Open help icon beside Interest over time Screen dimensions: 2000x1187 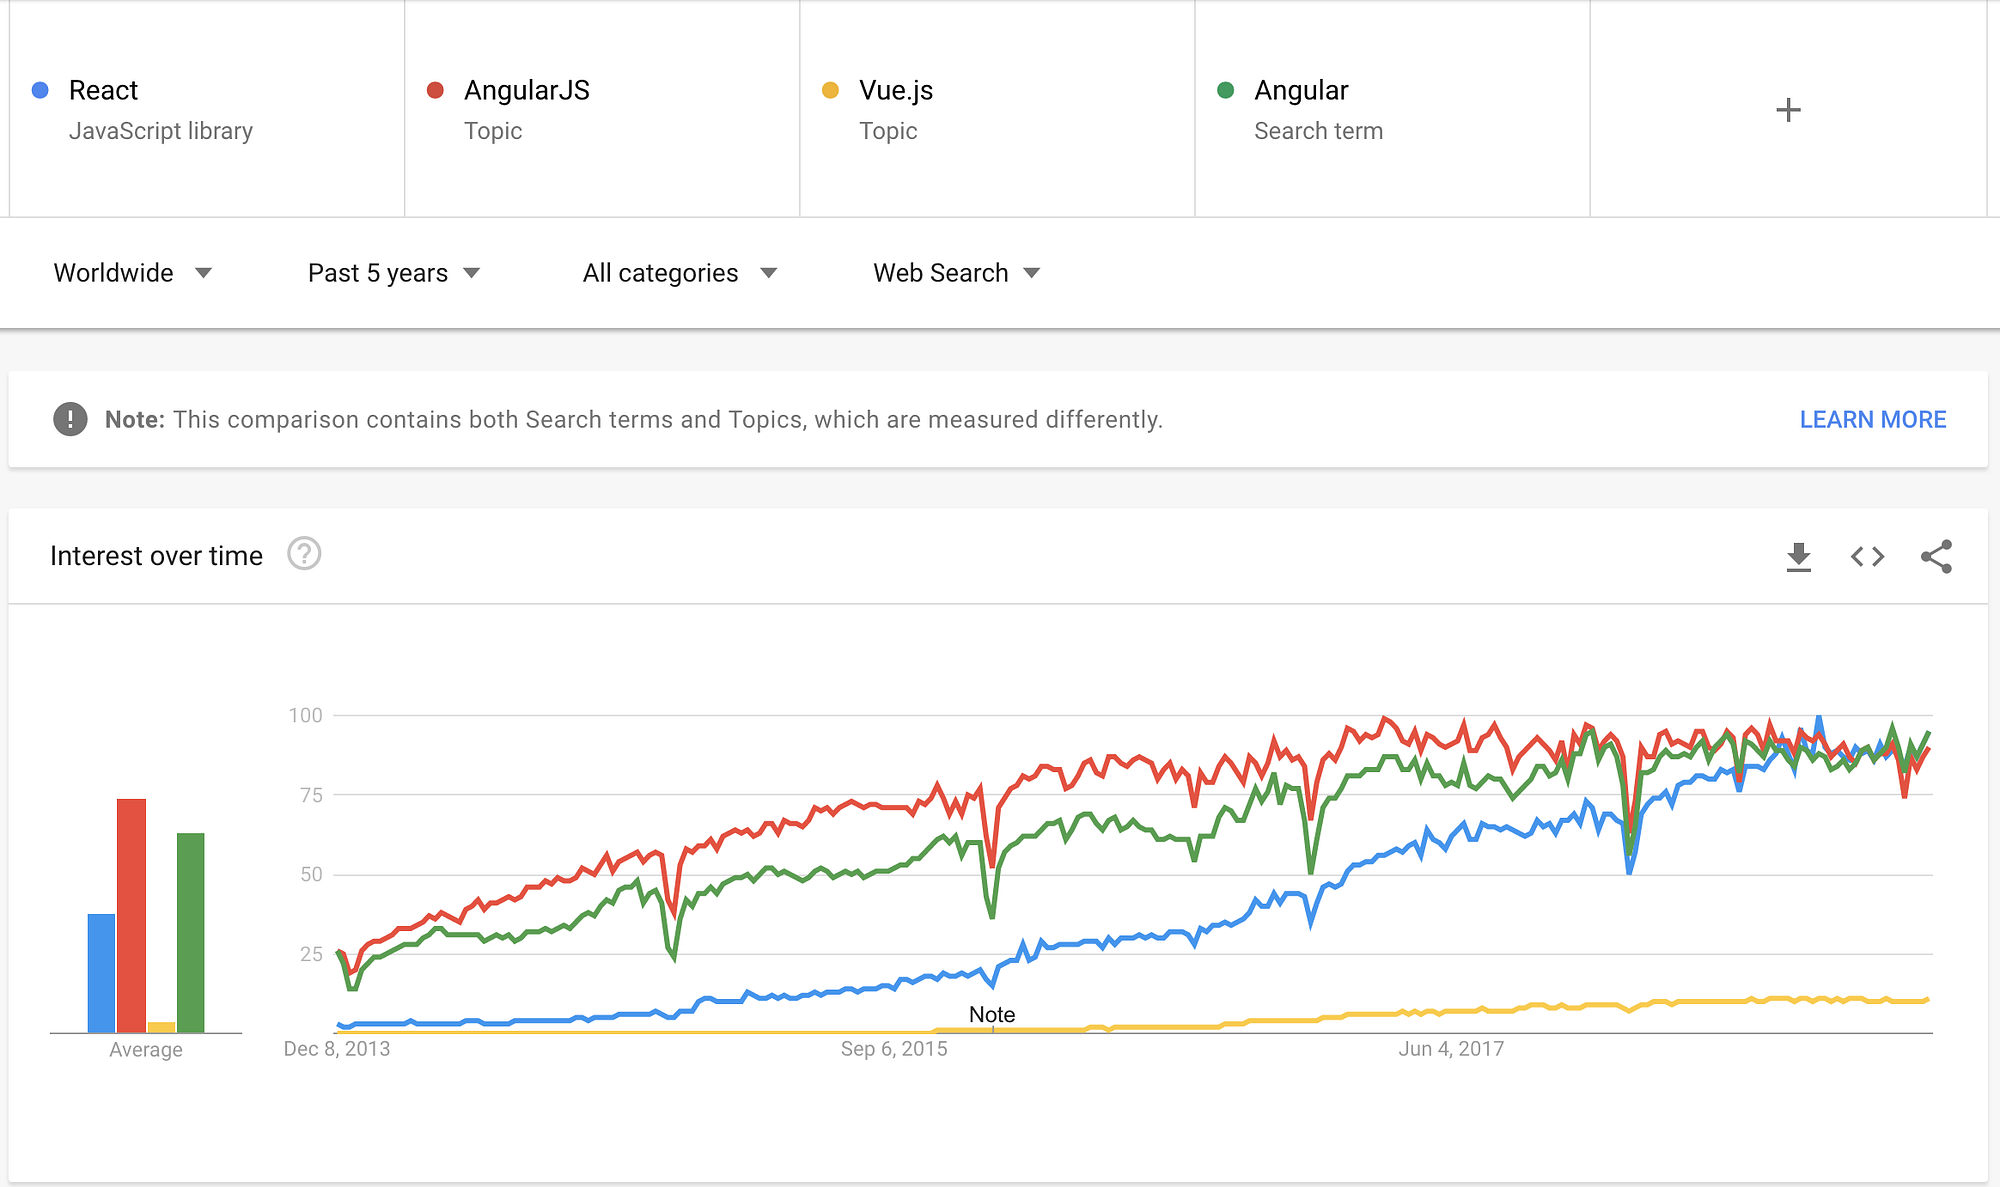[x=304, y=554]
